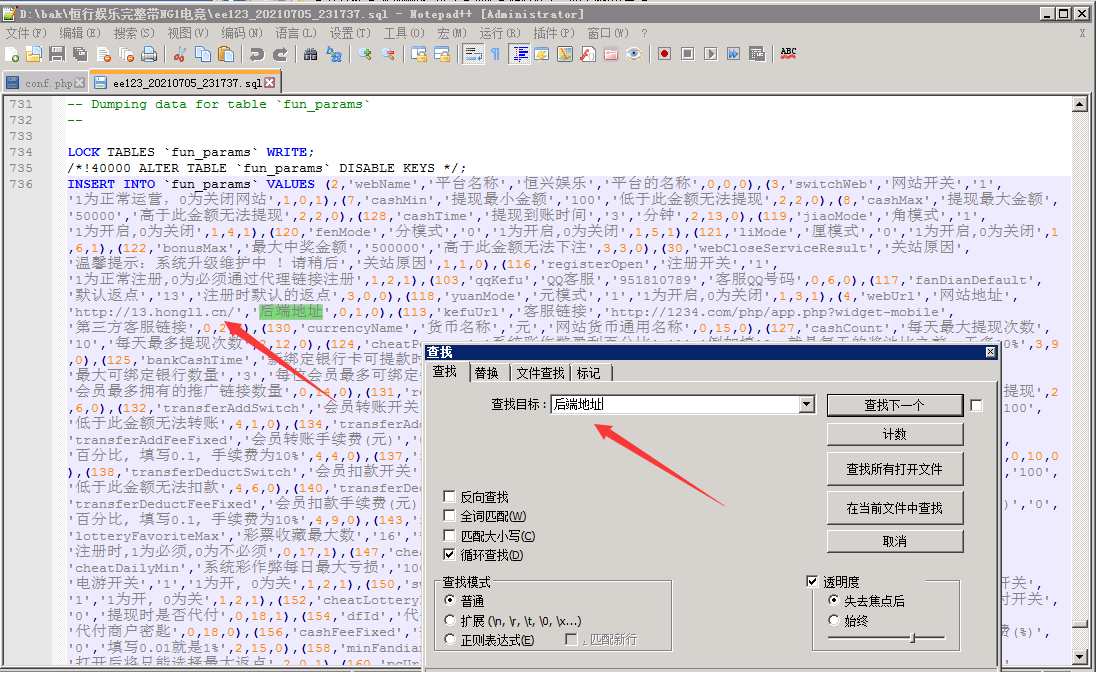
Task: Click into the 查找目标 search text field
Action: pos(676,405)
